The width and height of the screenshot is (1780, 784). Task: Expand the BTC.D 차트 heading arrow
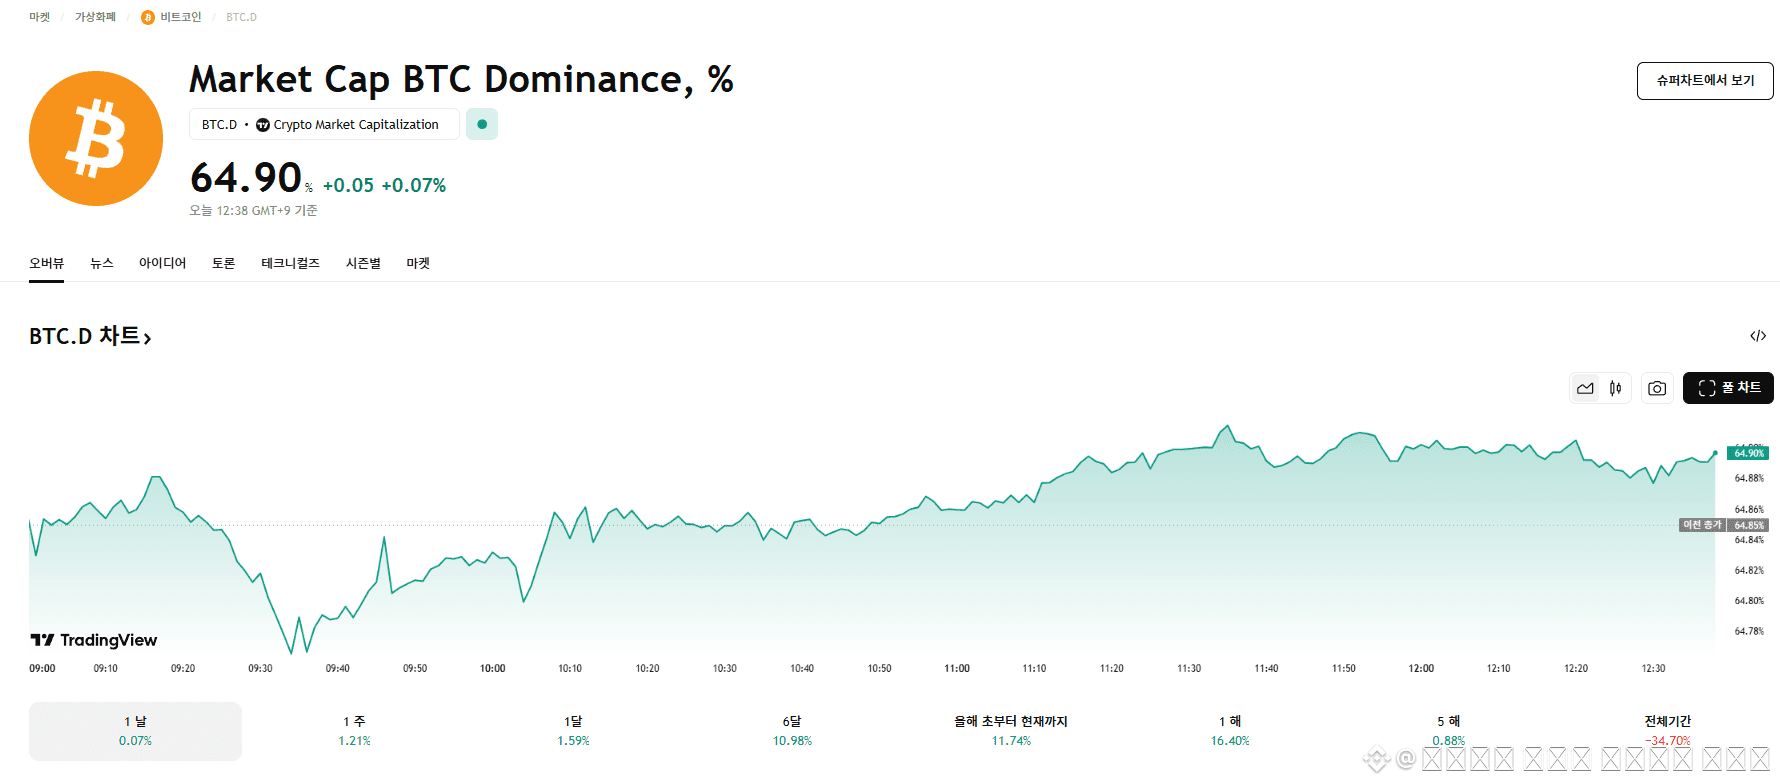tap(147, 338)
